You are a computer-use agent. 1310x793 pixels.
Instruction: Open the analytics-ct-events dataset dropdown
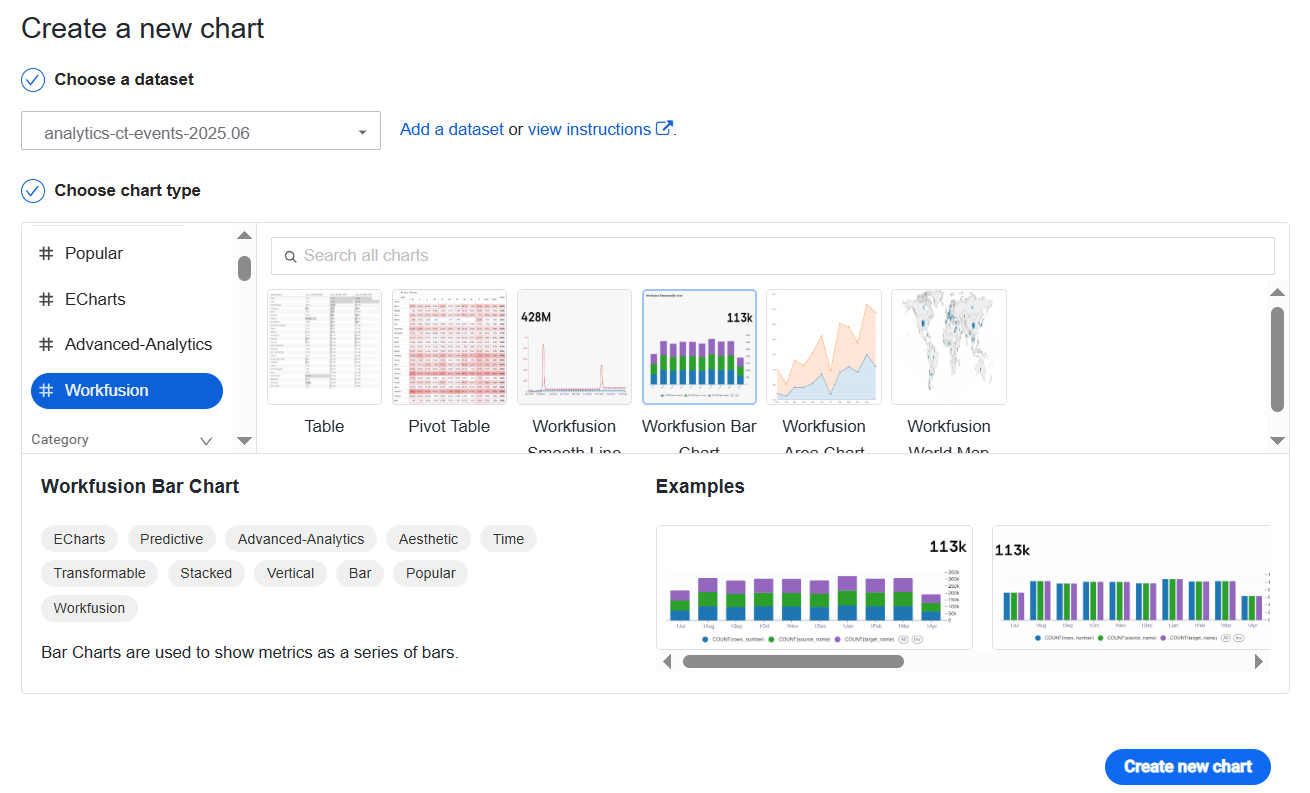[201, 131]
